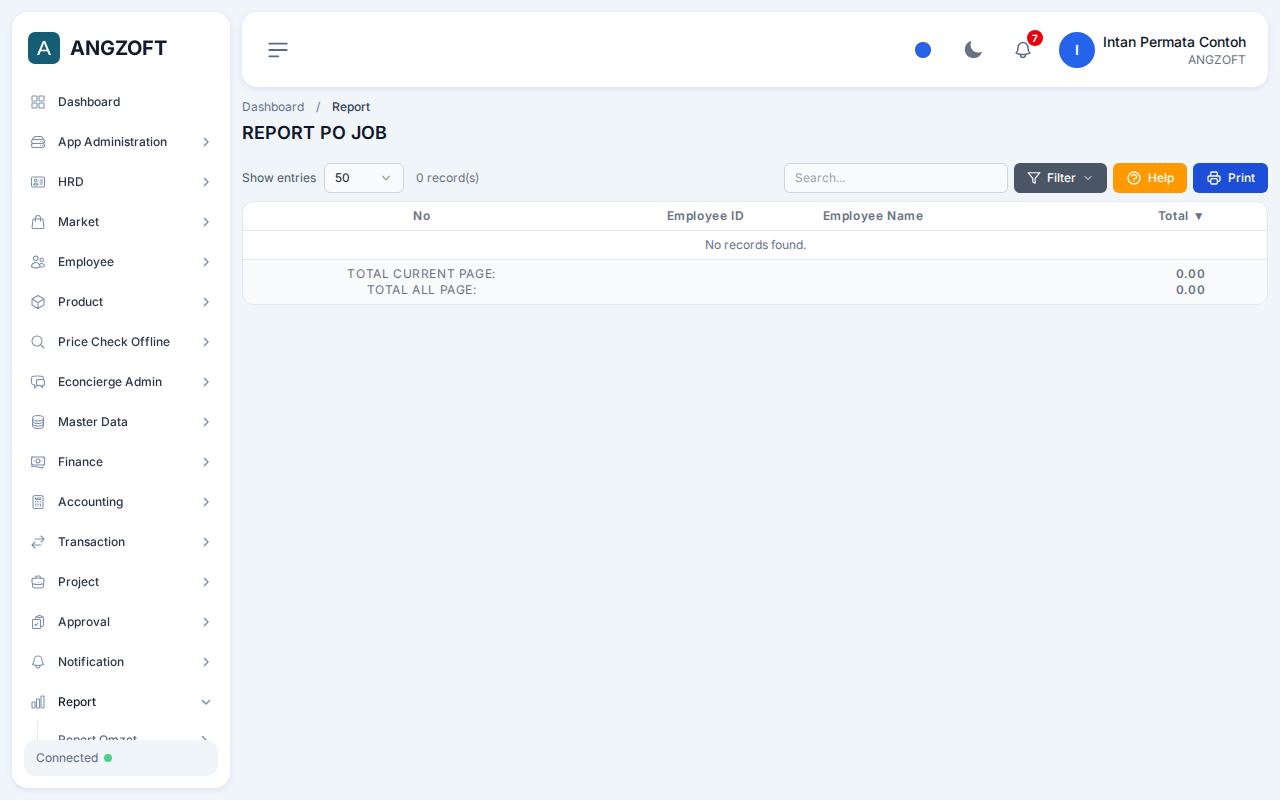Click the user avatar circle
The height and width of the screenshot is (800, 1280).
pyautogui.click(x=1077, y=50)
